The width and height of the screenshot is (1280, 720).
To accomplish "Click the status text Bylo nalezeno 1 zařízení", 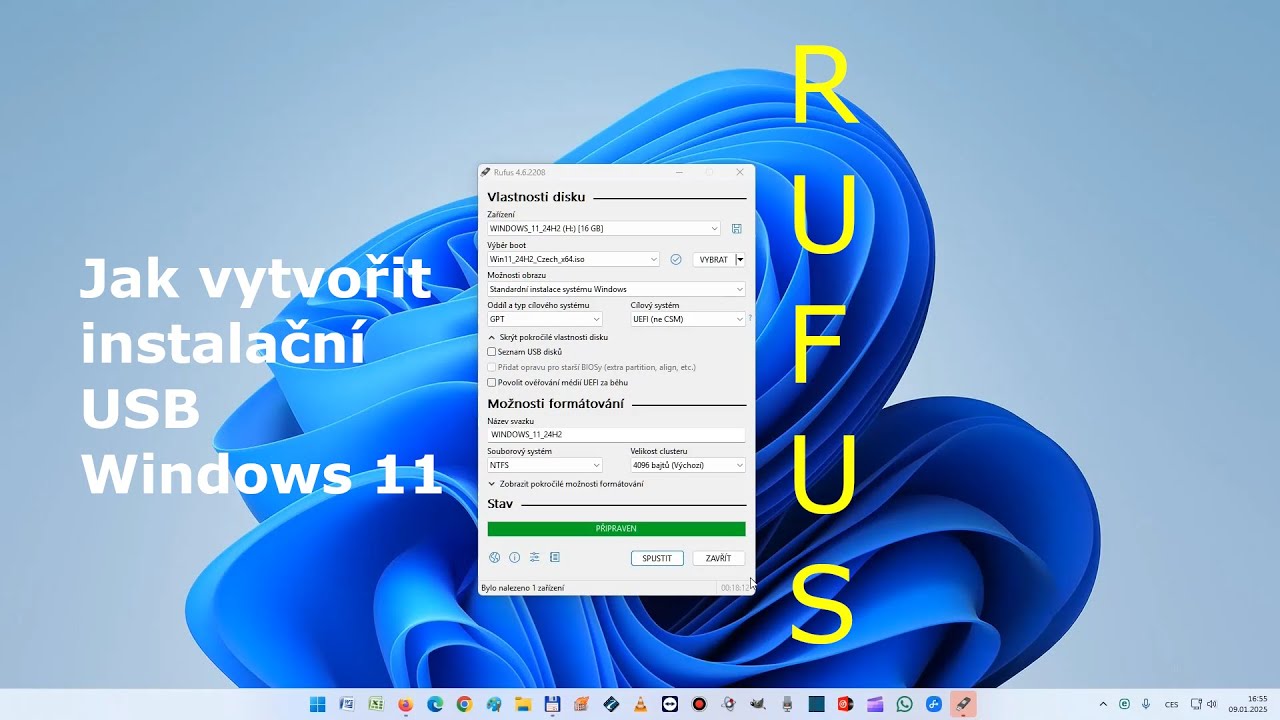I will 522,588.
